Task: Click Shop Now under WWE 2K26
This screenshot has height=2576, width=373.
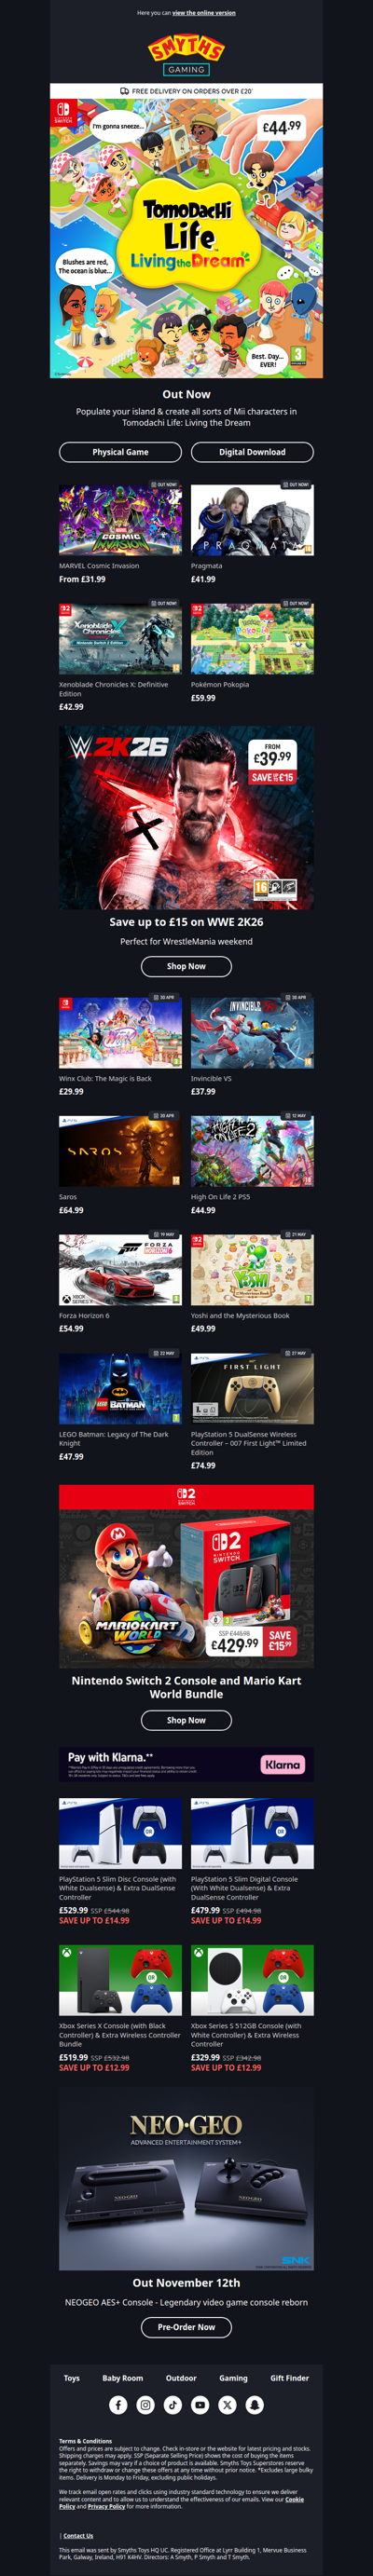Action: [186, 966]
